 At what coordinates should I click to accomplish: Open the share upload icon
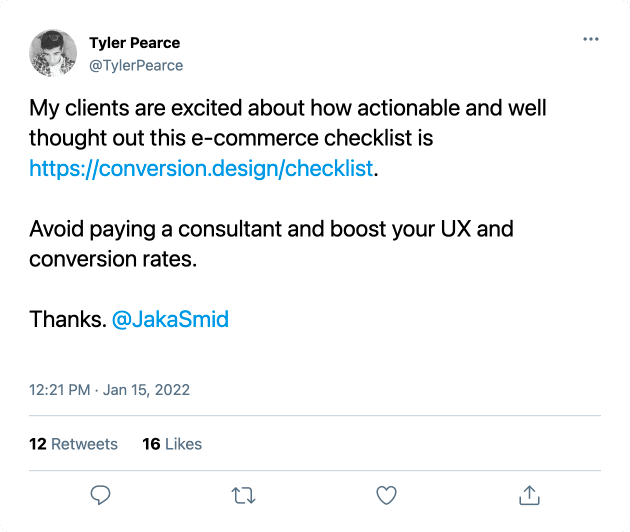click(529, 495)
